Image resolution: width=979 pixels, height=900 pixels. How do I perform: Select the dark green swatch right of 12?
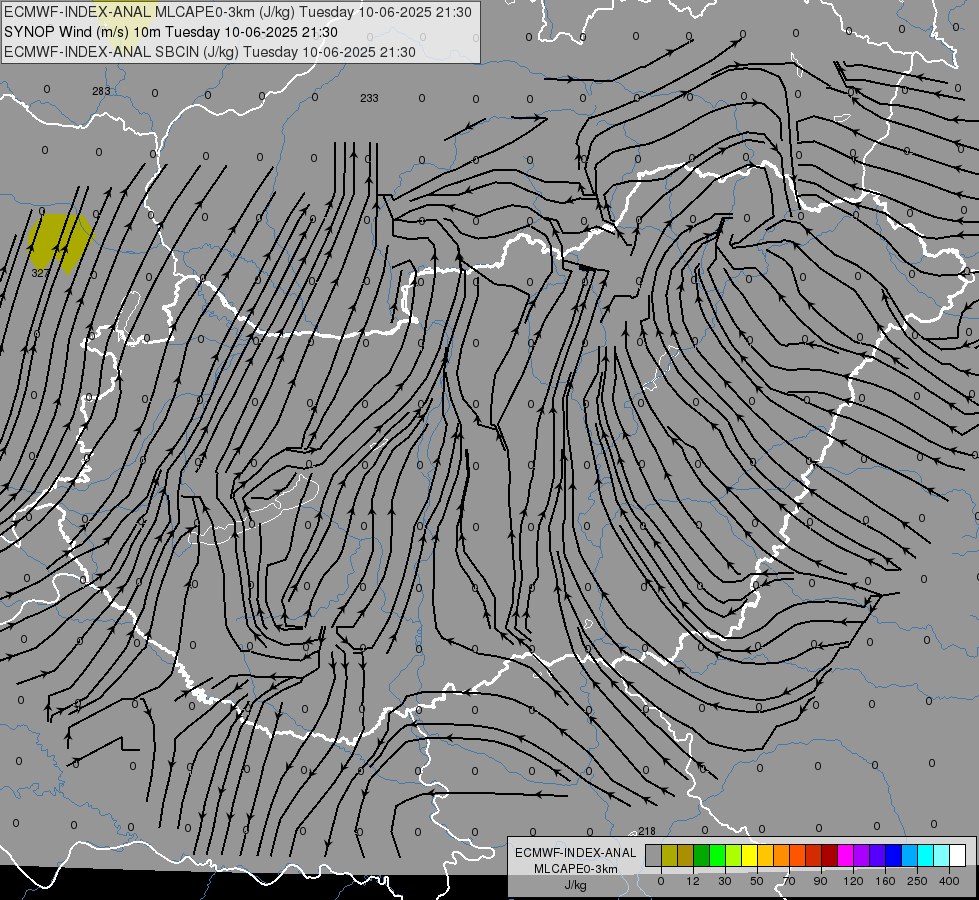(701, 855)
